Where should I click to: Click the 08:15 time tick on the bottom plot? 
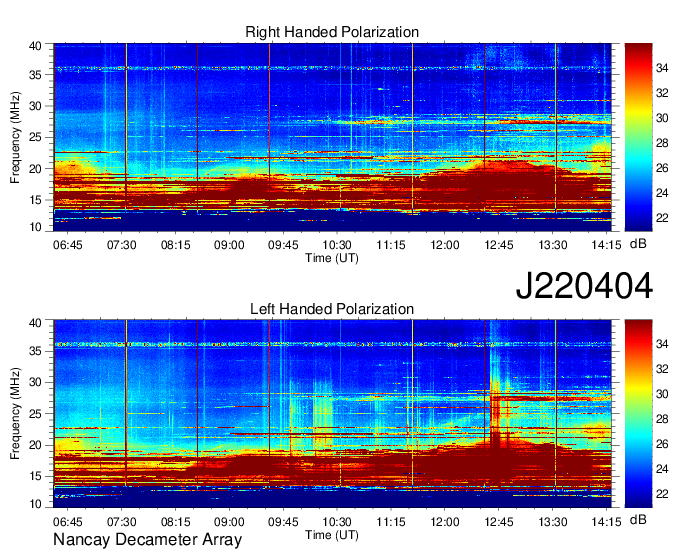click(x=176, y=522)
